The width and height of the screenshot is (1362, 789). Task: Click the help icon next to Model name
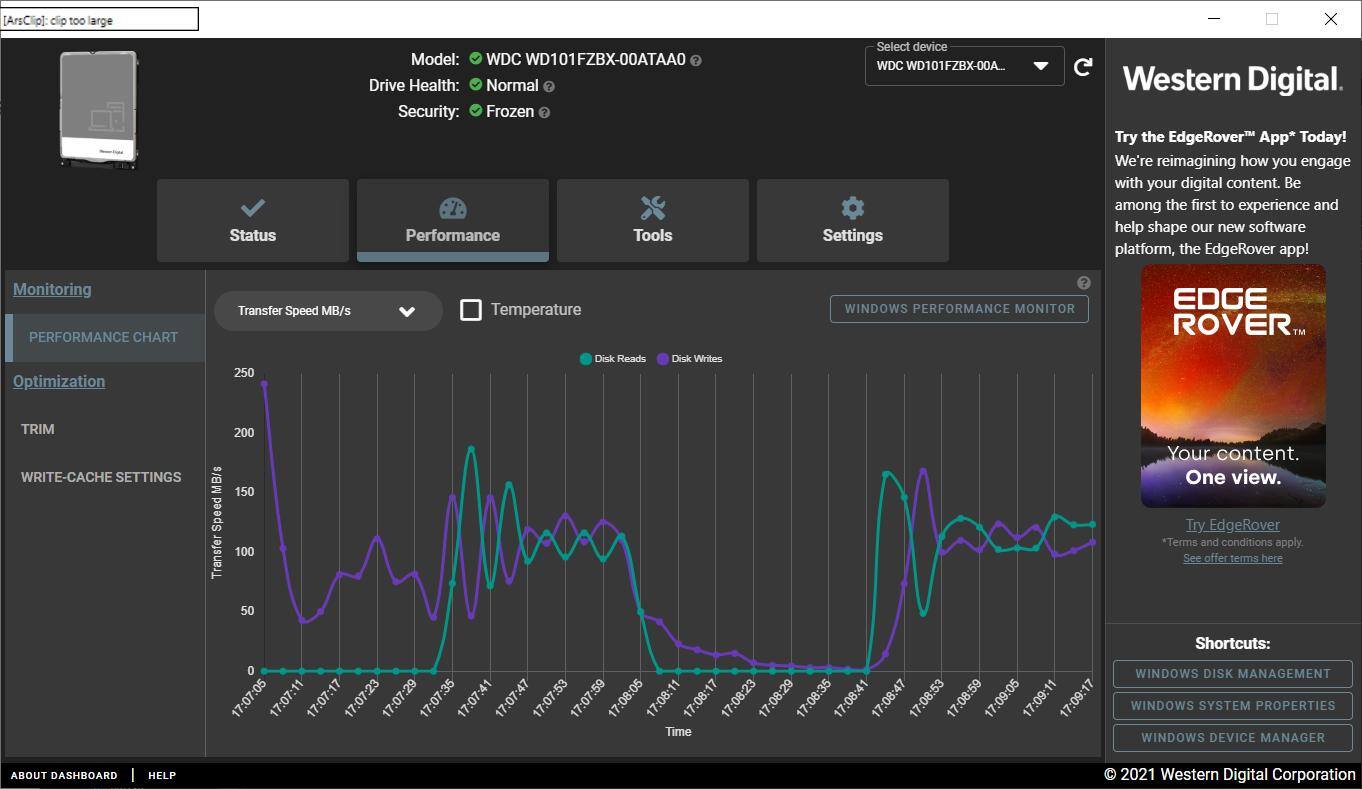[696, 60]
